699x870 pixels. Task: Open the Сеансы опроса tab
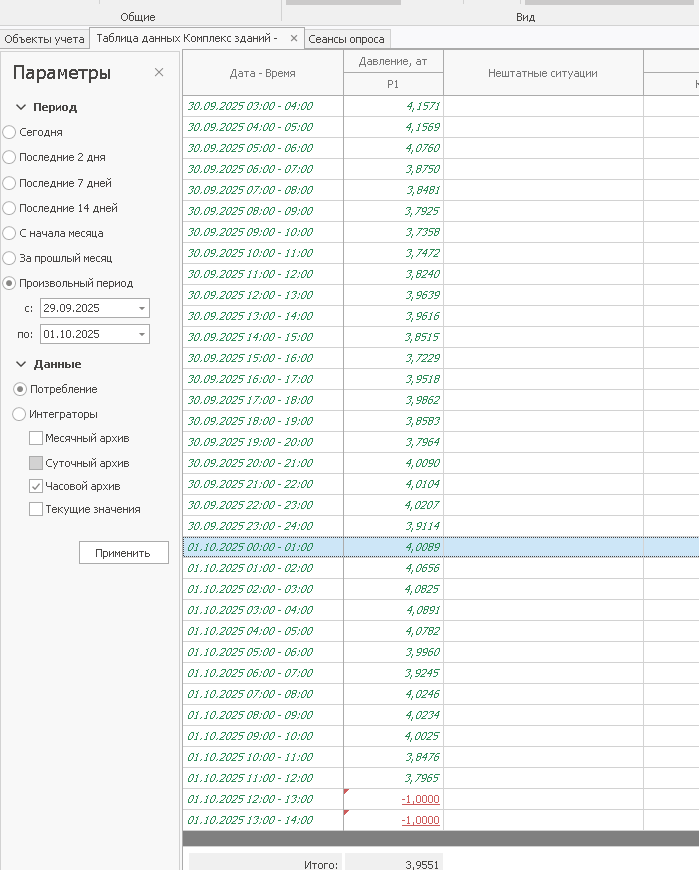(x=347, y=38)
